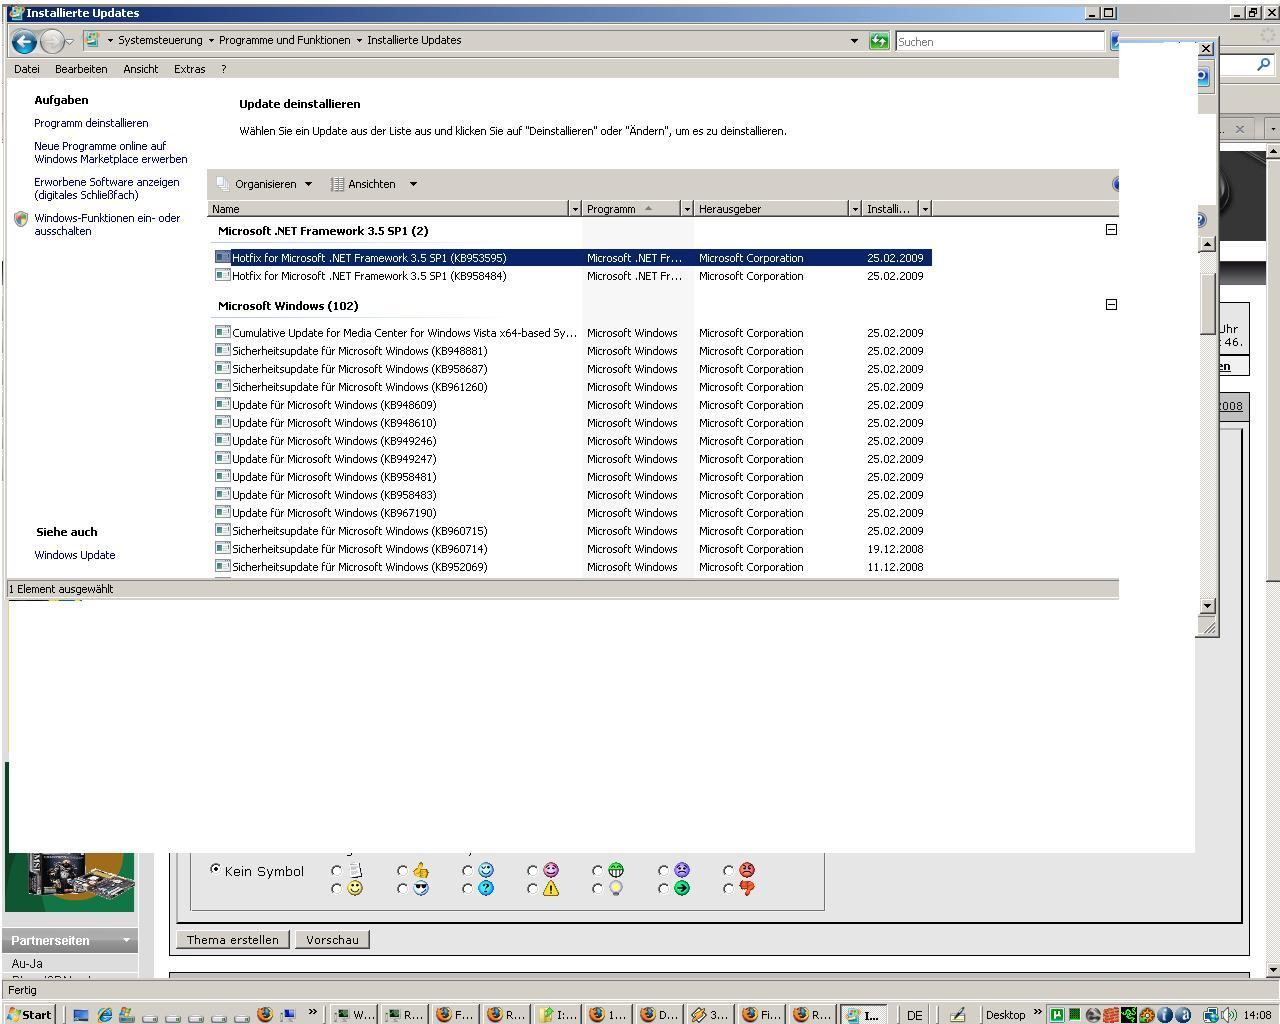The height and width of the screenshot is (1024, 1280).
Task: Click the icon of Update KB949246
Action: 223,440
